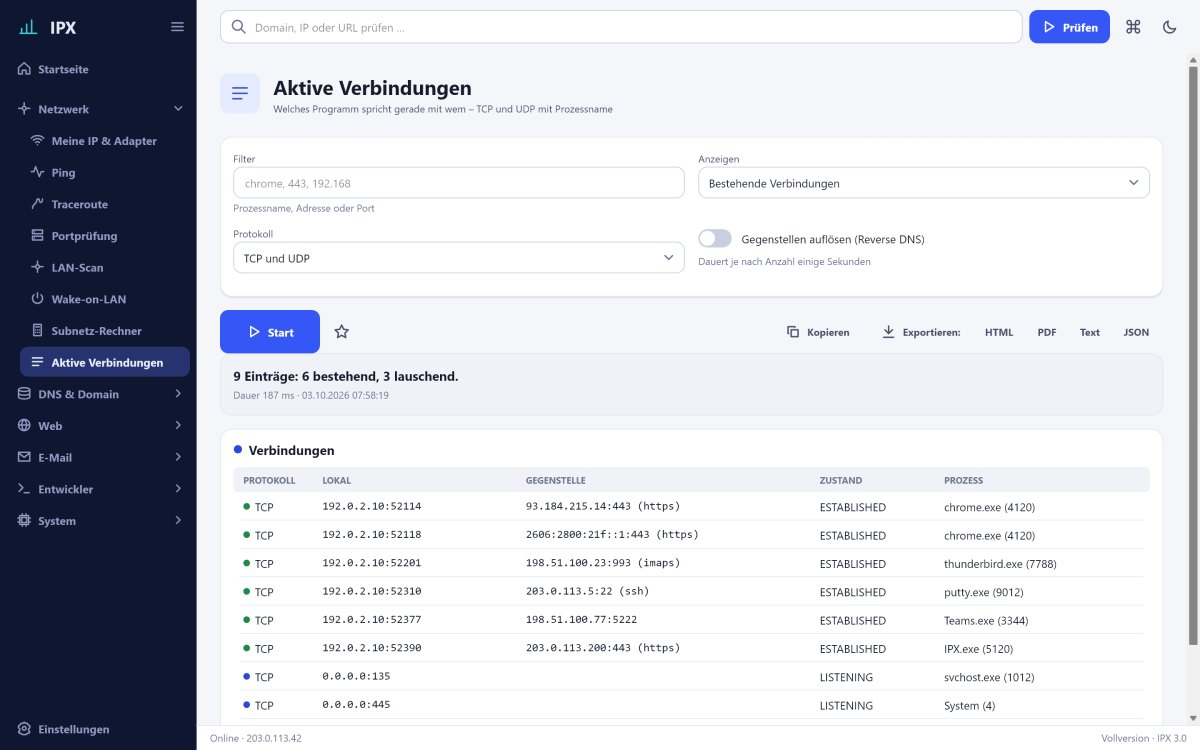1200x750 pixels.
Task: Export results as Text
Action: point(1090,332)
